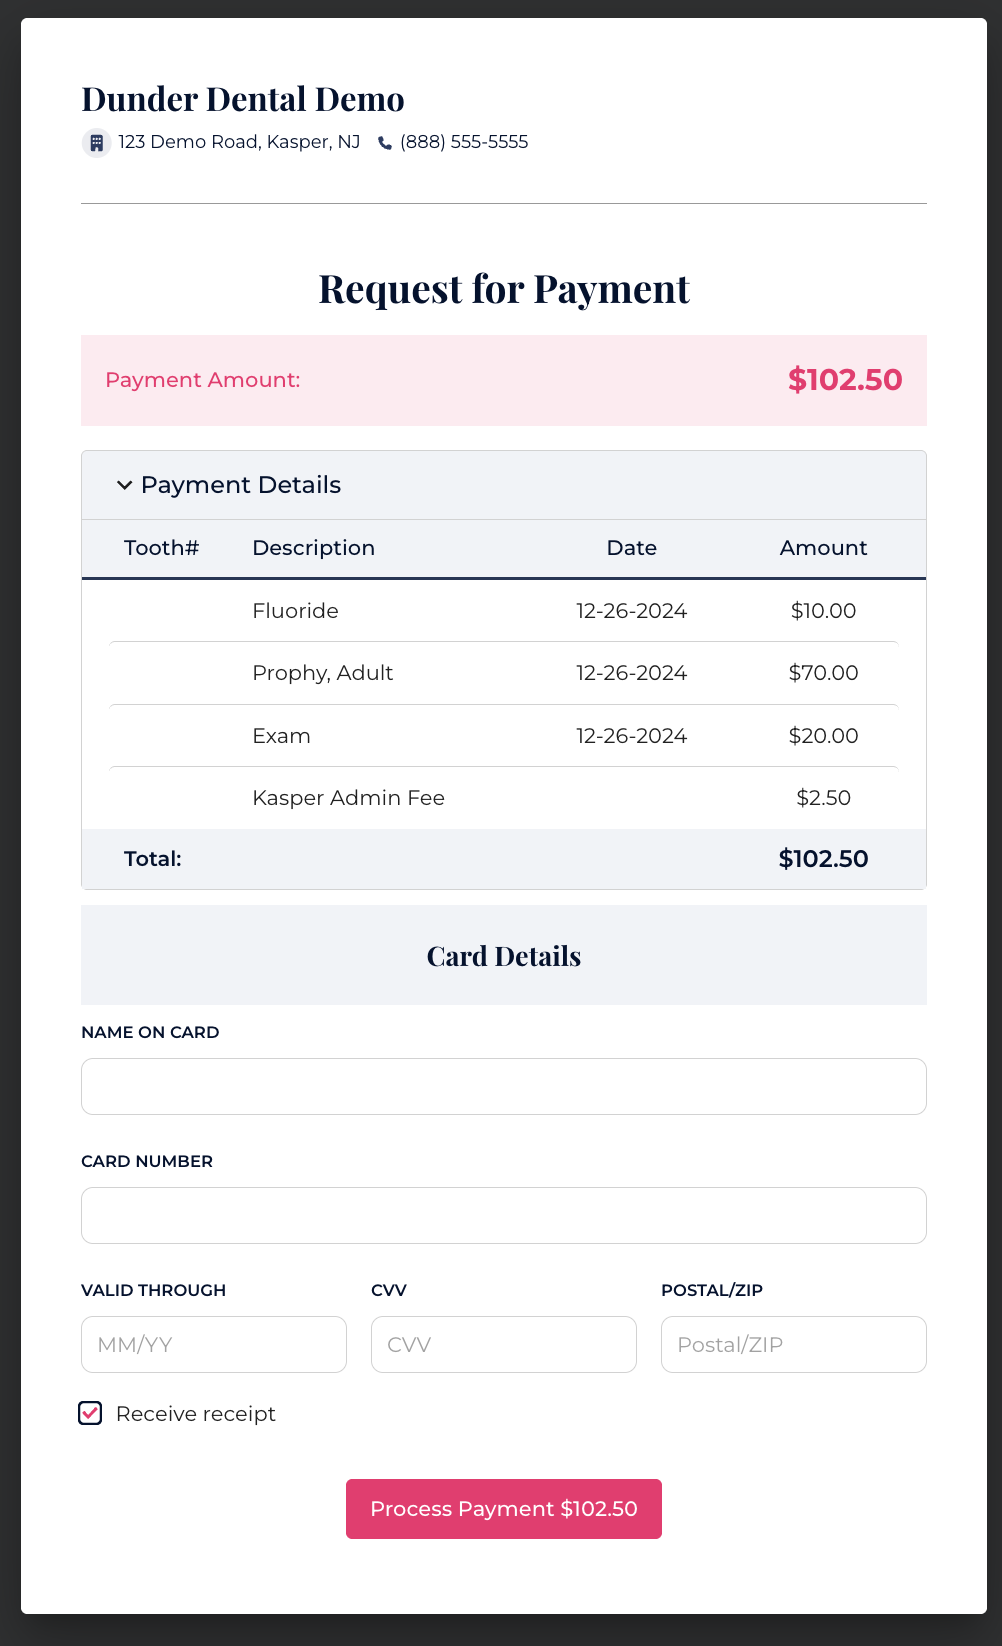Collapse the Payment Details chevron
This screenshot has height=1646, width=1002.
(125, 485)
